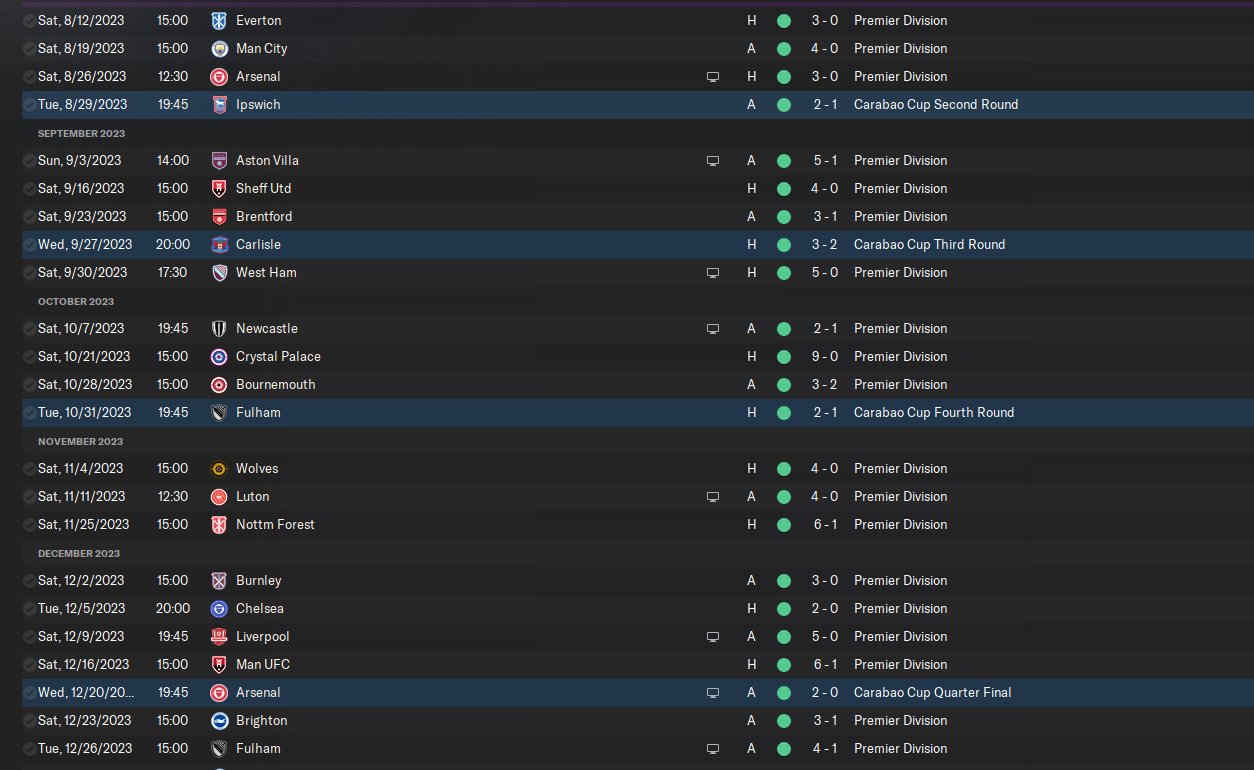
Task: Open the 4 - 0 result against Man City
Action: (824, 48)
